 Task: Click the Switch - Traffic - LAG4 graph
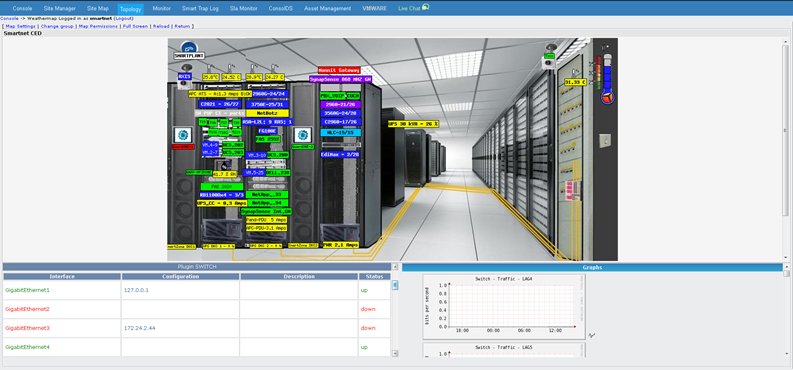pyautogui.click(x=504, y=307)
